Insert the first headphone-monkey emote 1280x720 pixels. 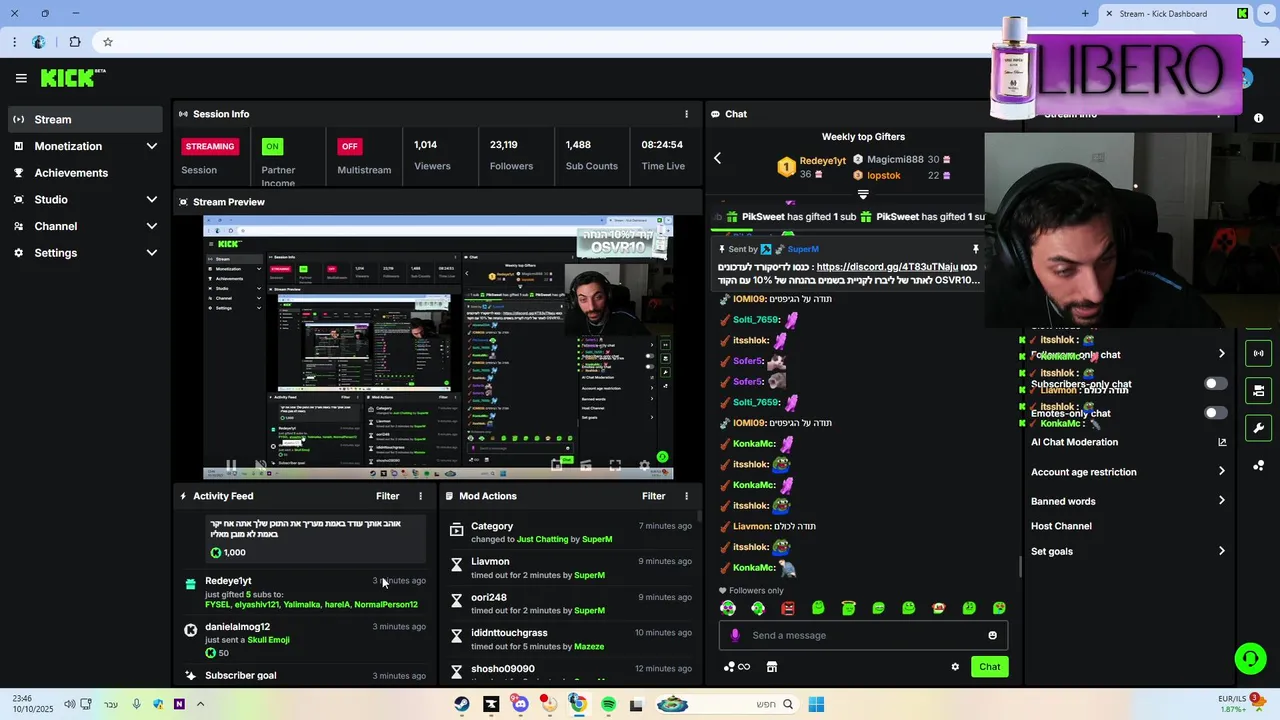pos(728,608)
